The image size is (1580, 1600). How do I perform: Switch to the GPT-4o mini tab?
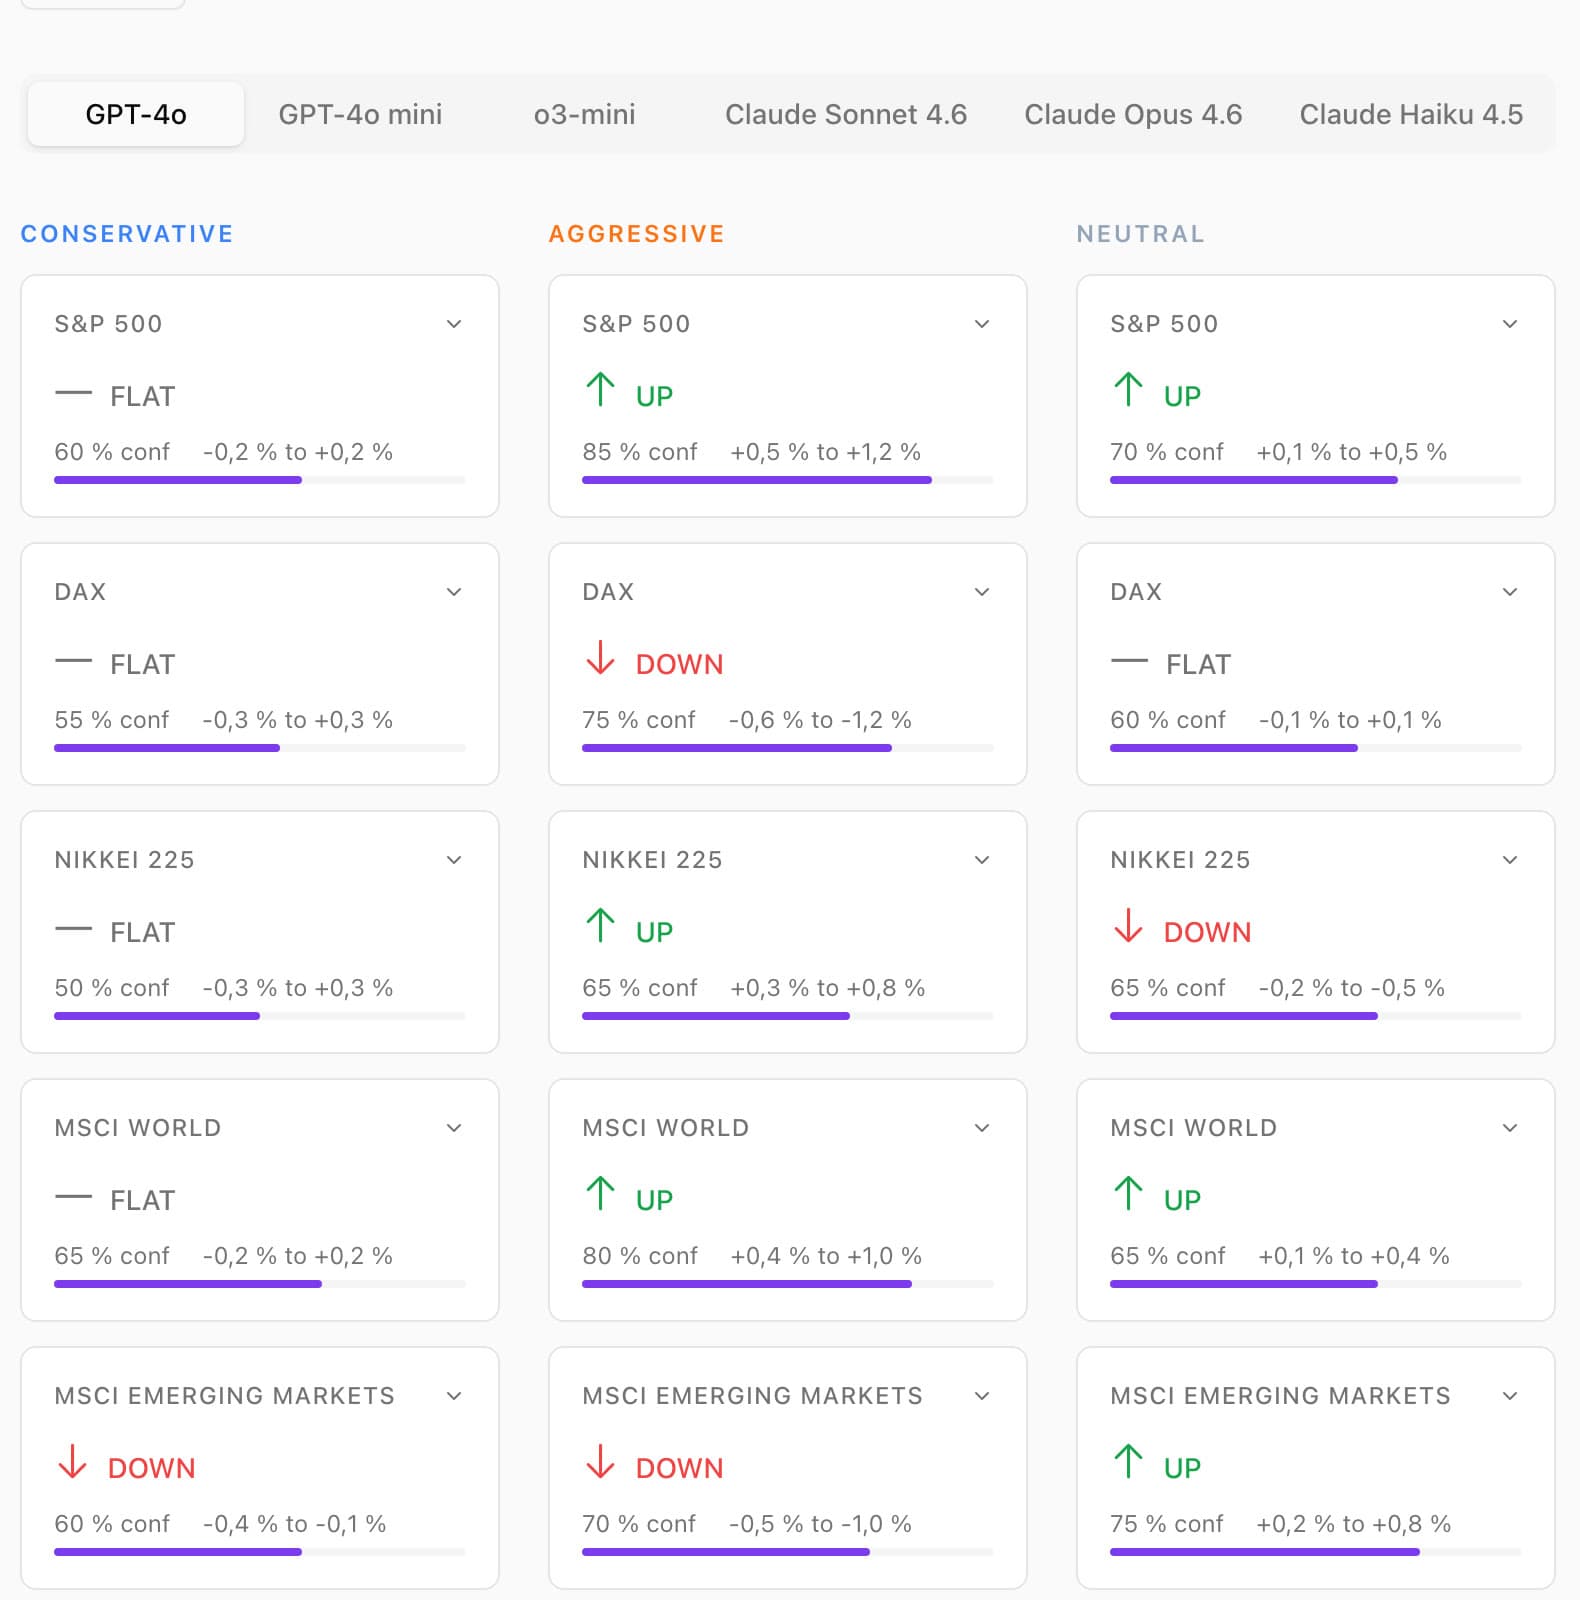[360, 114]
